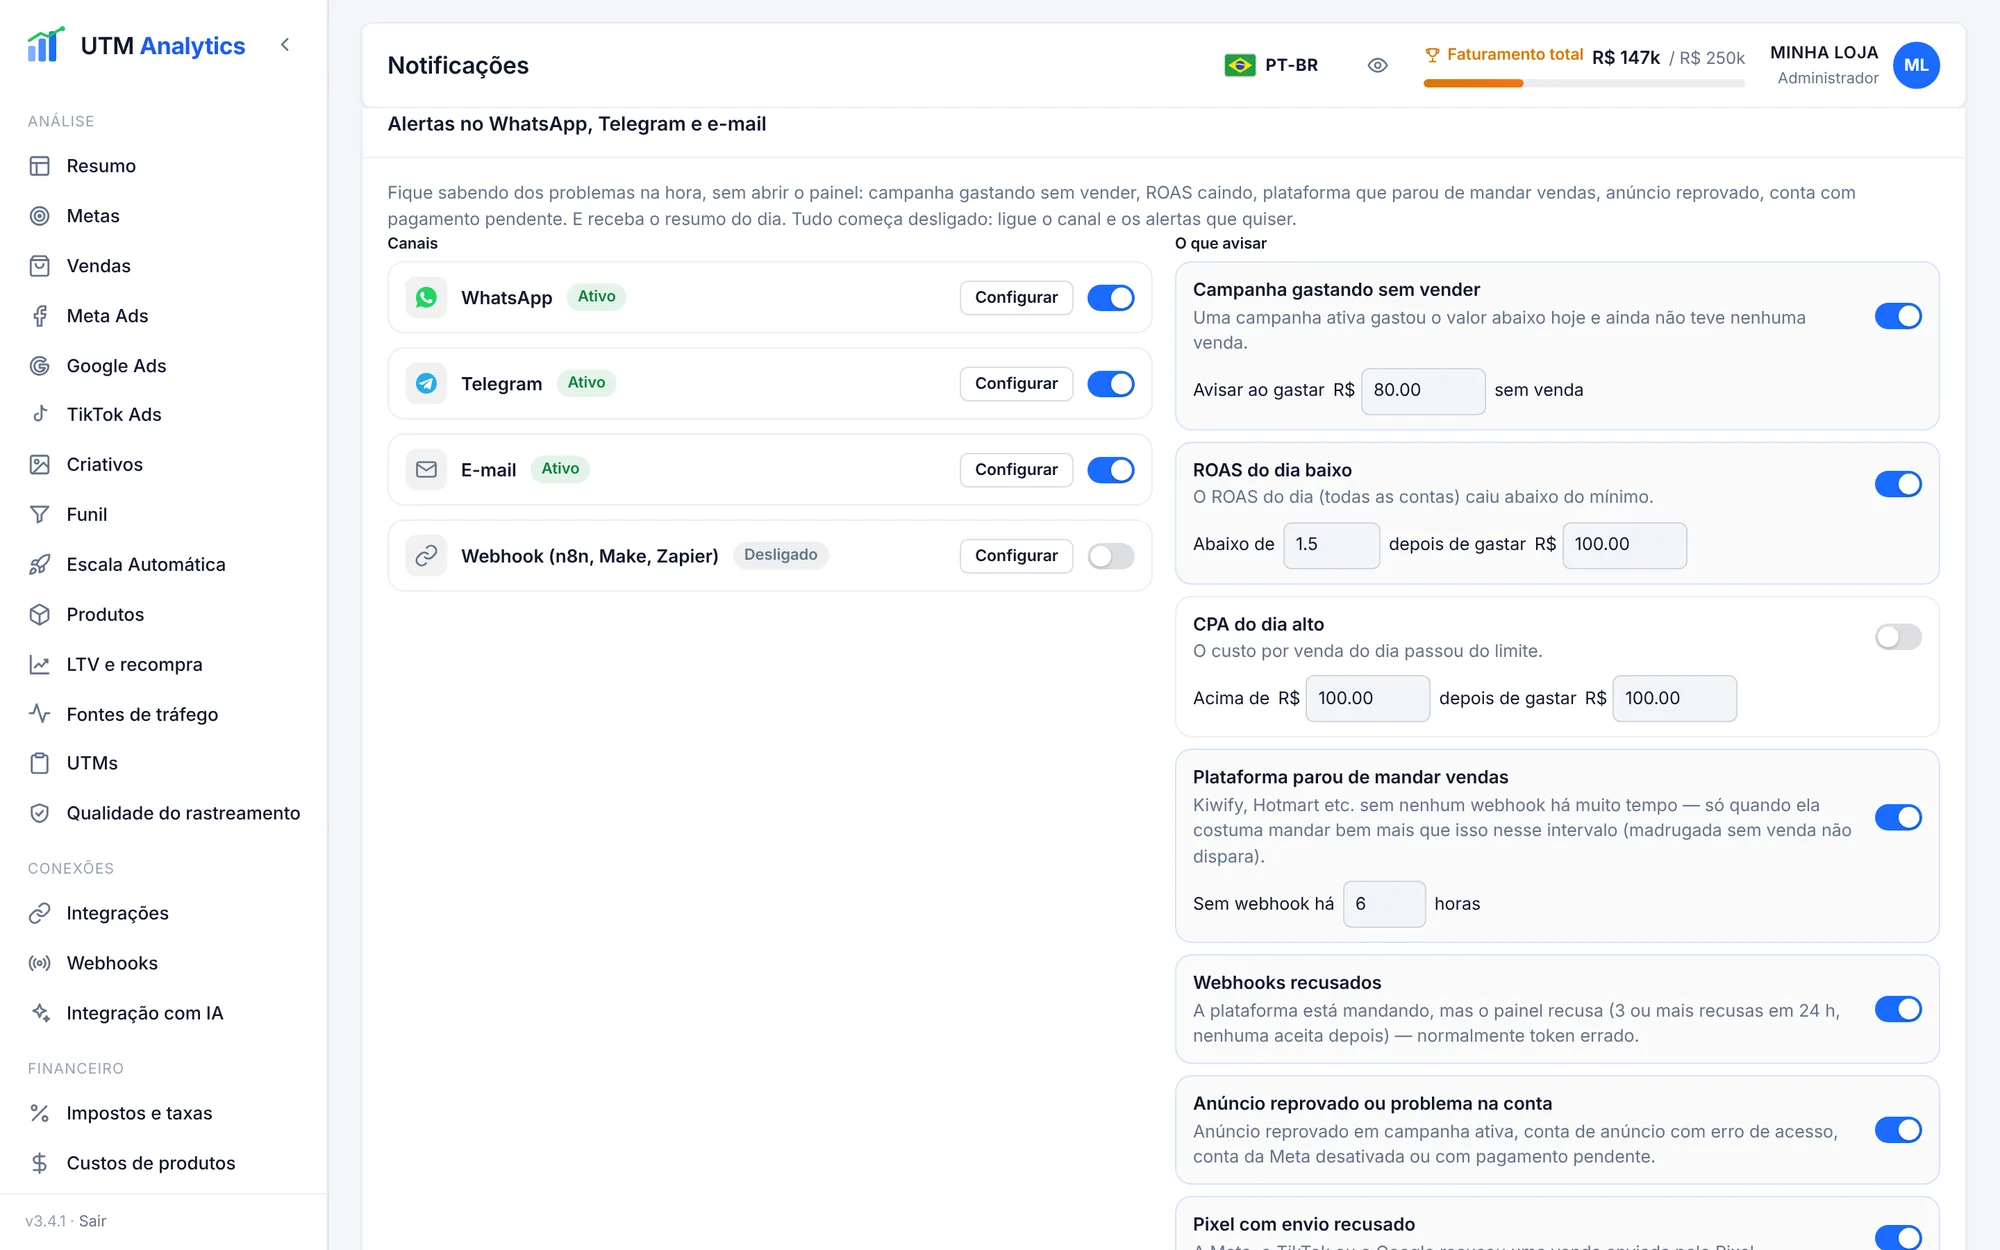
Task: Click the Integração com IA sparkle icon
Action: click(x=40, y=1013)
